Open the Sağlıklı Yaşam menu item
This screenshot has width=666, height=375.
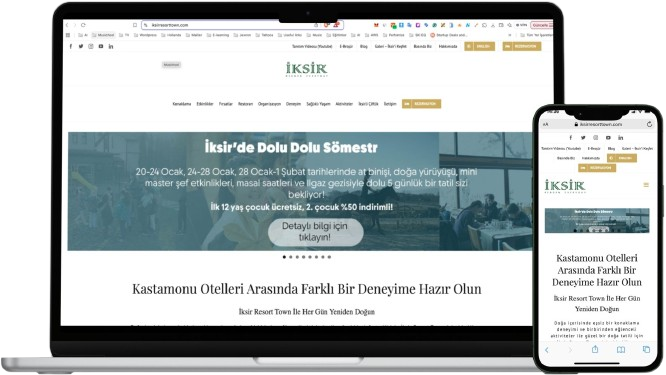(x=318, y=104)
